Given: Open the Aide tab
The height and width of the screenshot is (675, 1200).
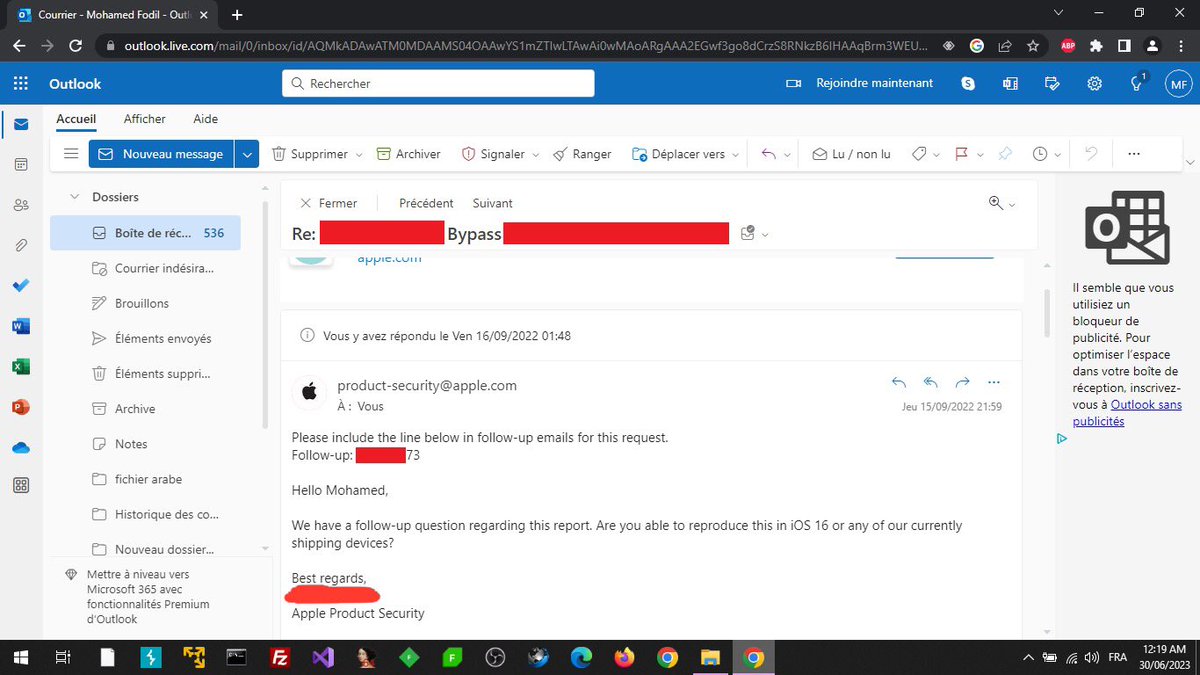Looking at the screenshot, I should pyautogui.click(x=205, y=119).
